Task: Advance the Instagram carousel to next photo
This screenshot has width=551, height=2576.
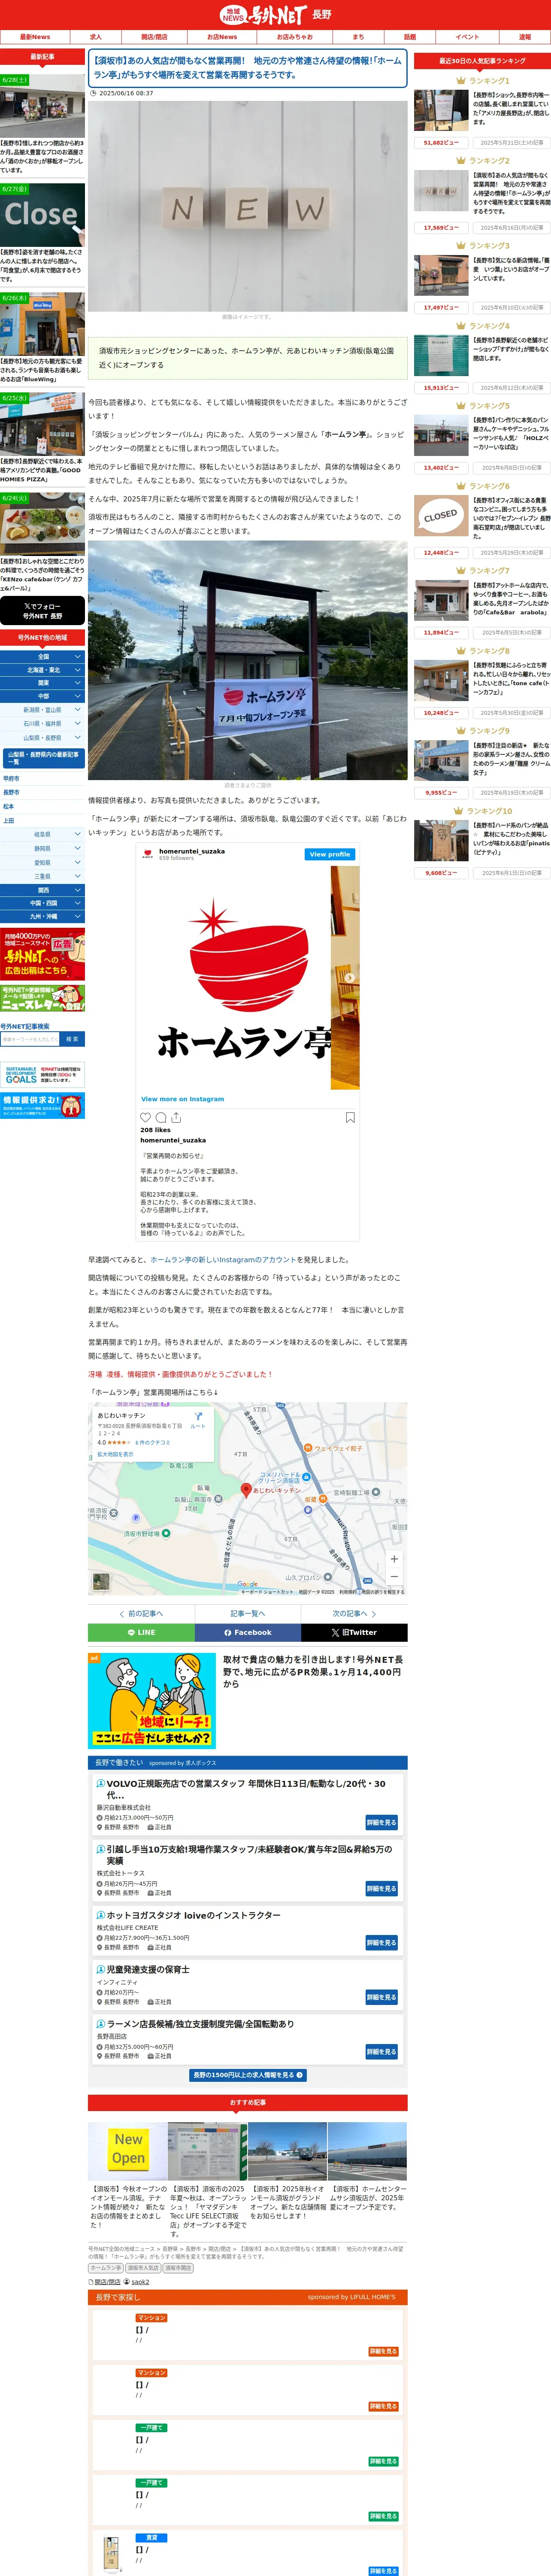Action: [x=350, y=978]
